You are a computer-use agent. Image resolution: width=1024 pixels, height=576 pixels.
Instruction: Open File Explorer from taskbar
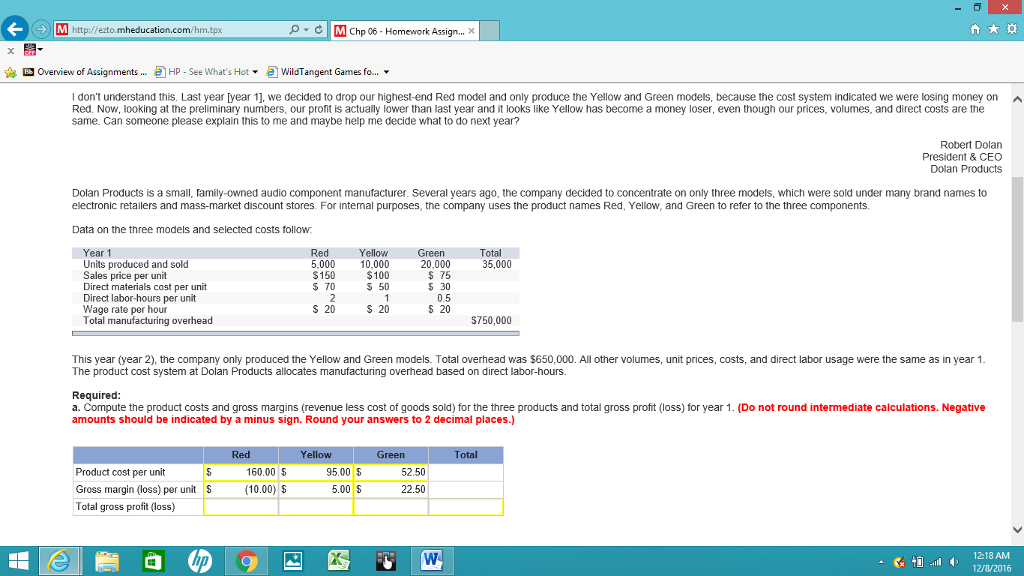(x=106, y=561)
